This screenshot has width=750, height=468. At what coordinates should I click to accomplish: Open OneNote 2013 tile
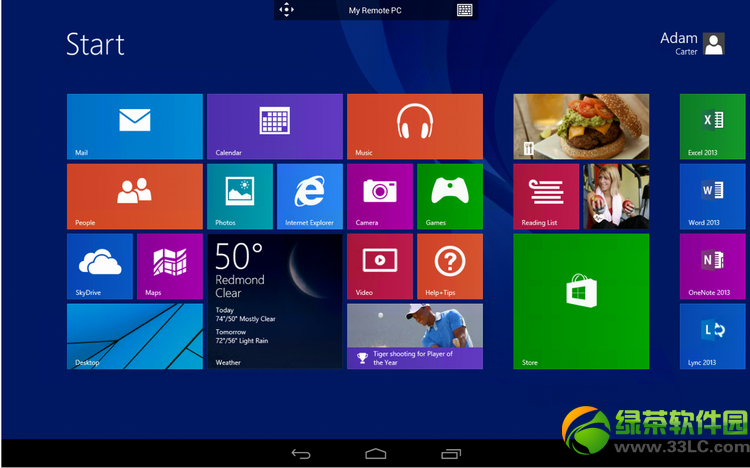(712, 267)
